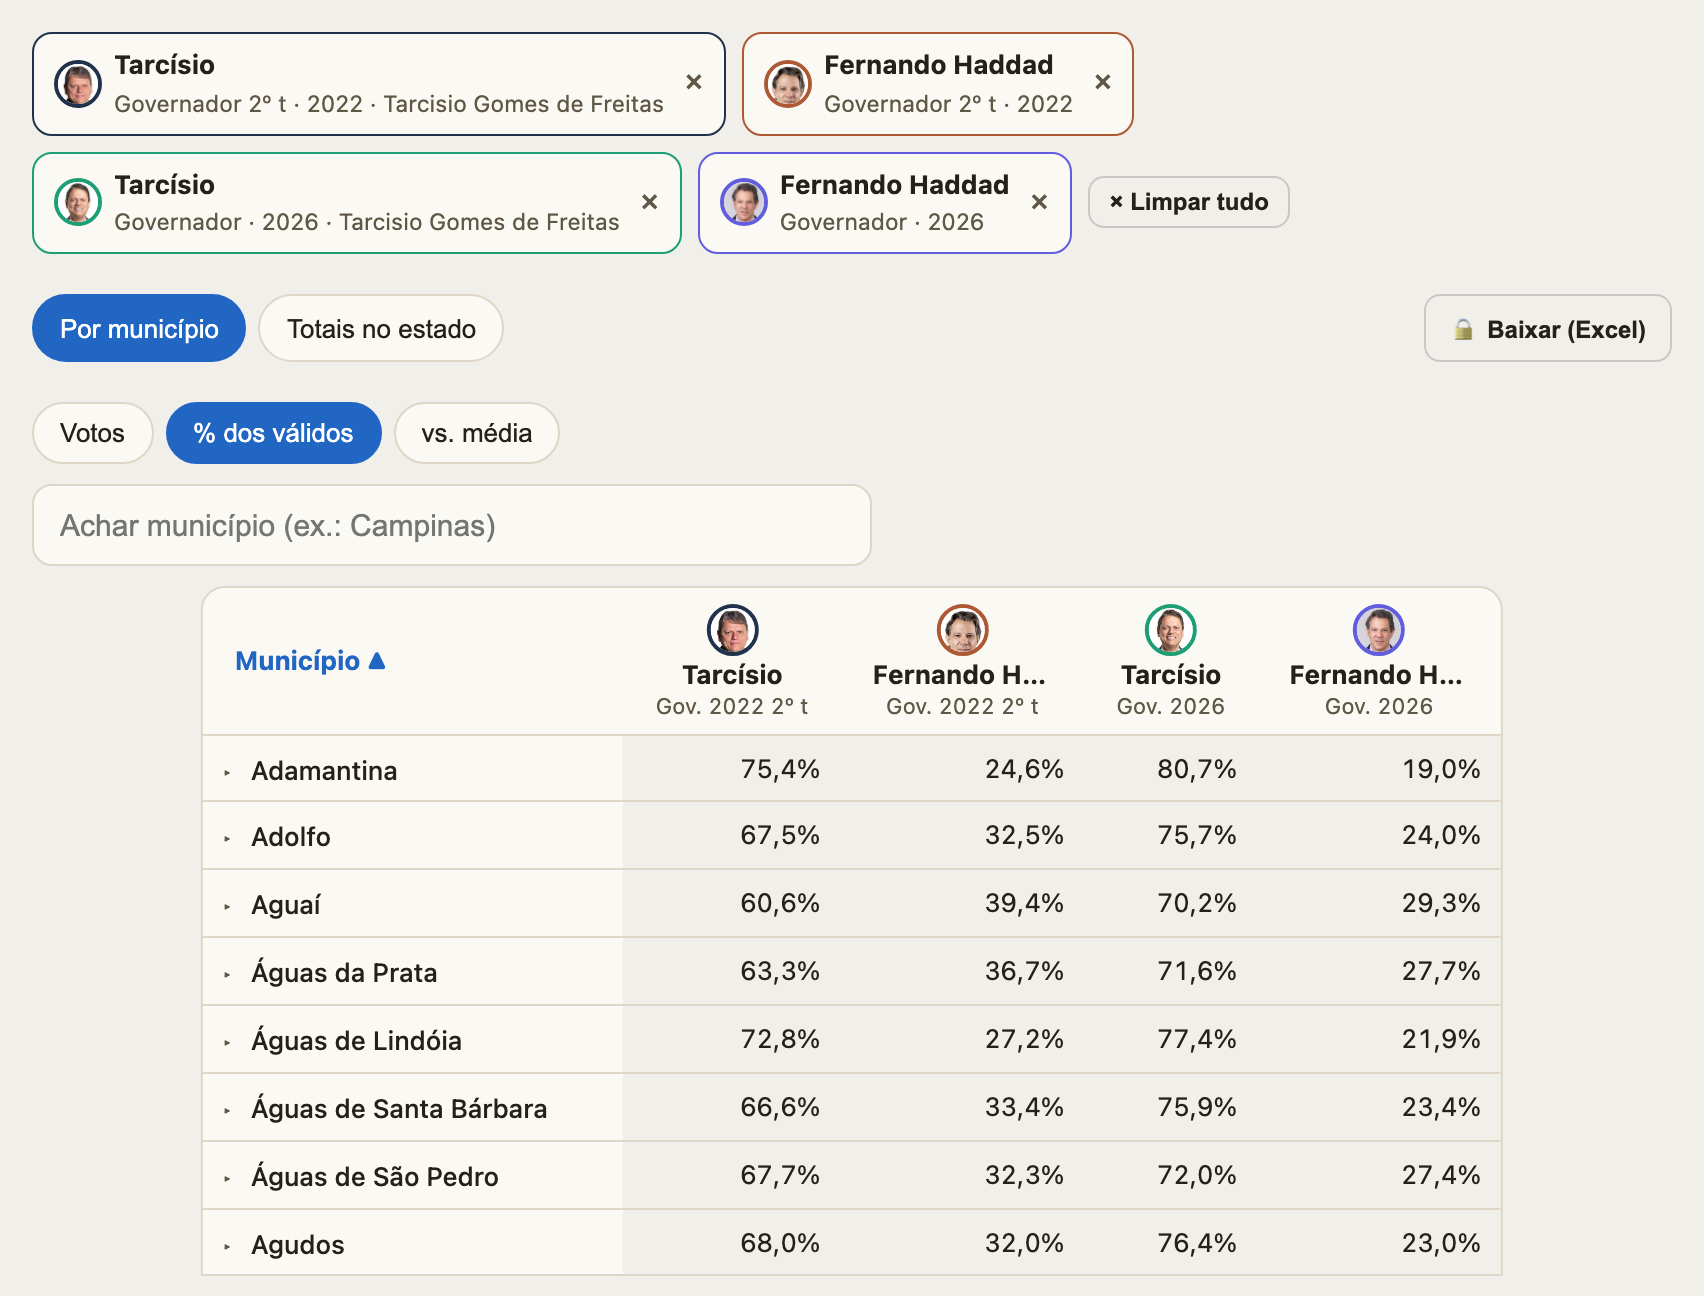Screen dimensions: 1704x1296
Task: Click the Águas de São Pedro municipality name
Action: click(x=375, y=1176)
